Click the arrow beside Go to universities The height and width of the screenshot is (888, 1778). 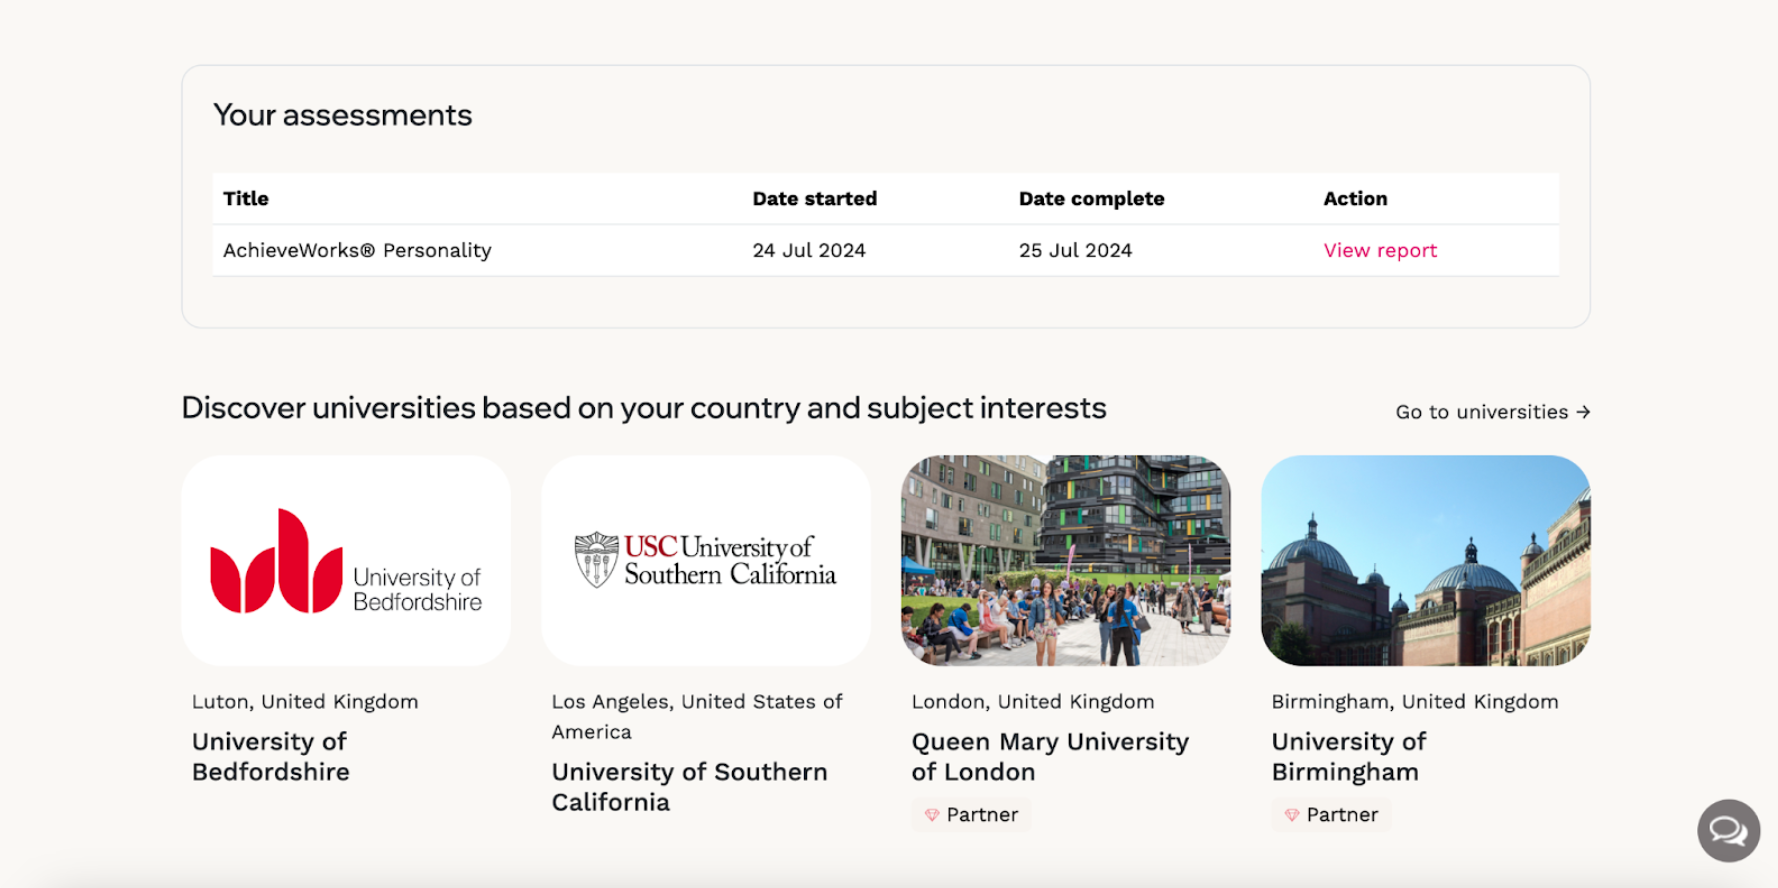1583,412
